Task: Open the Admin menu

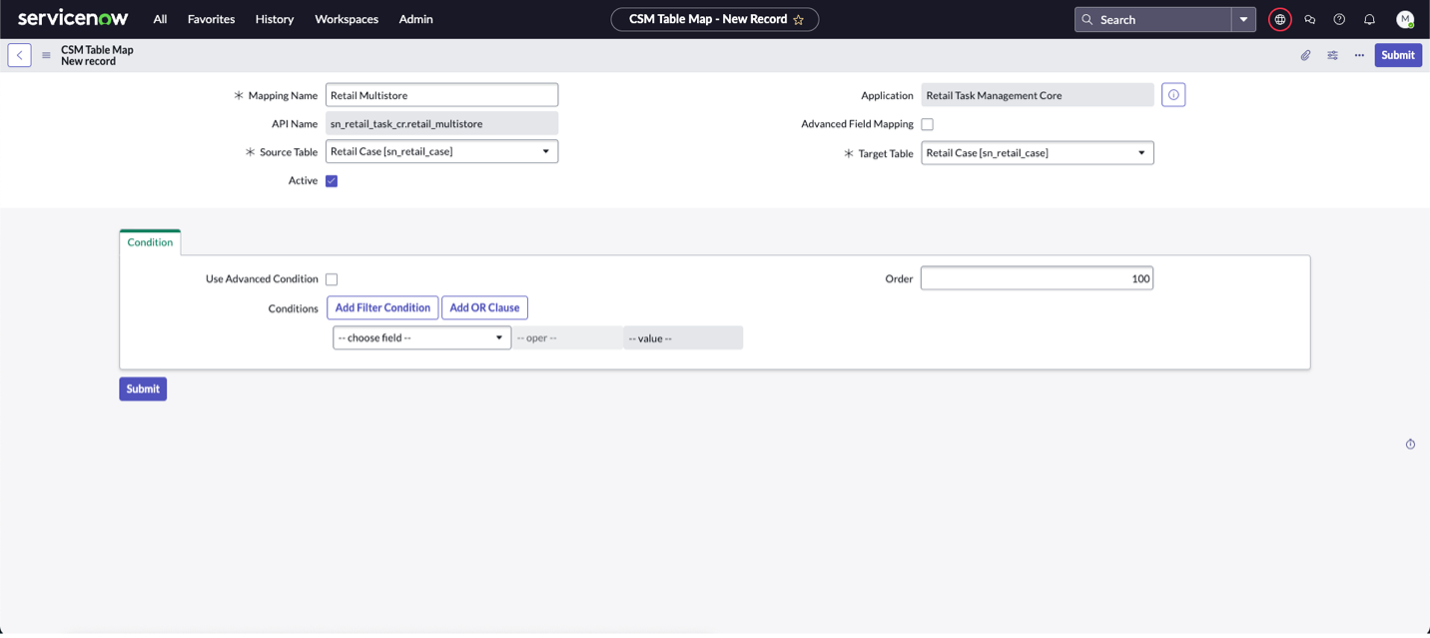Action: point(416,19)
